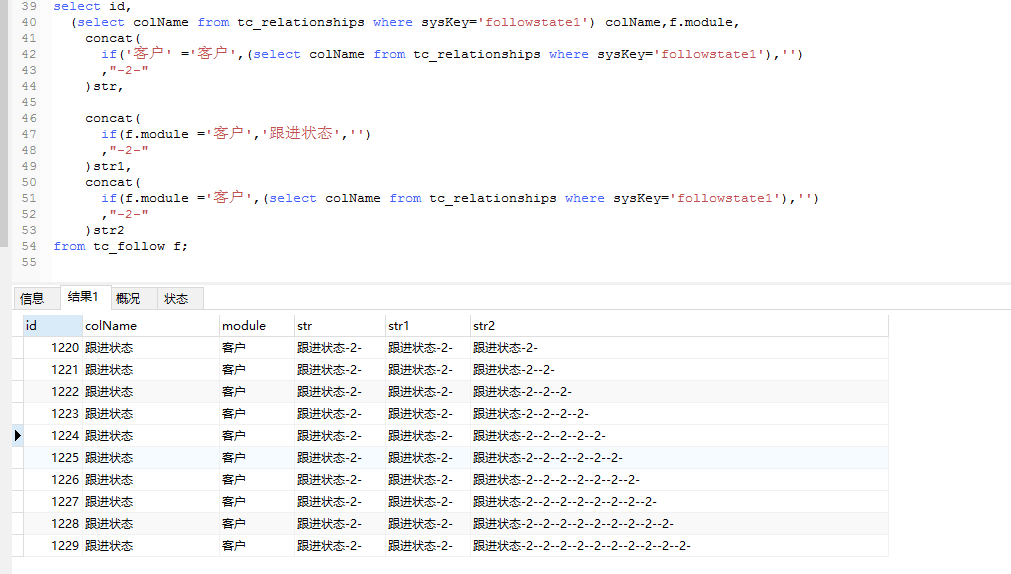
Task: Select str2 cell in row 1228
Action: coord(680,524)
